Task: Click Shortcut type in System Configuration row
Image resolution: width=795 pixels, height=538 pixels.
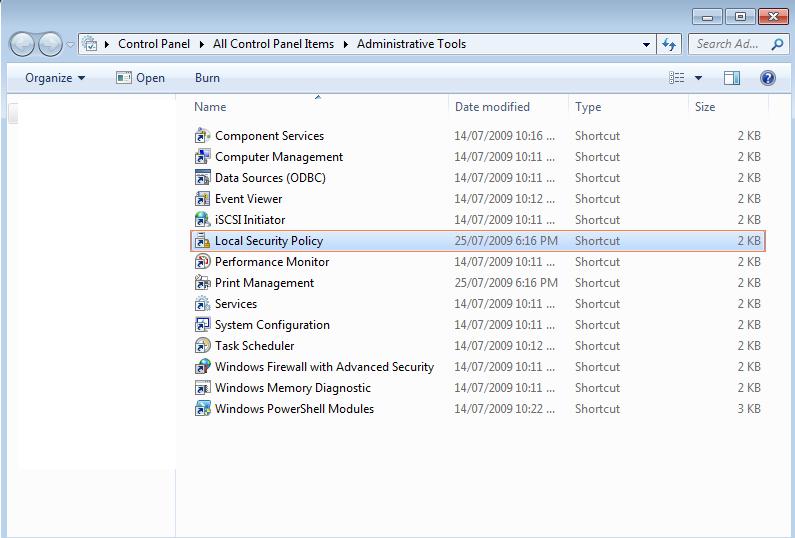Action: point(597,325)
